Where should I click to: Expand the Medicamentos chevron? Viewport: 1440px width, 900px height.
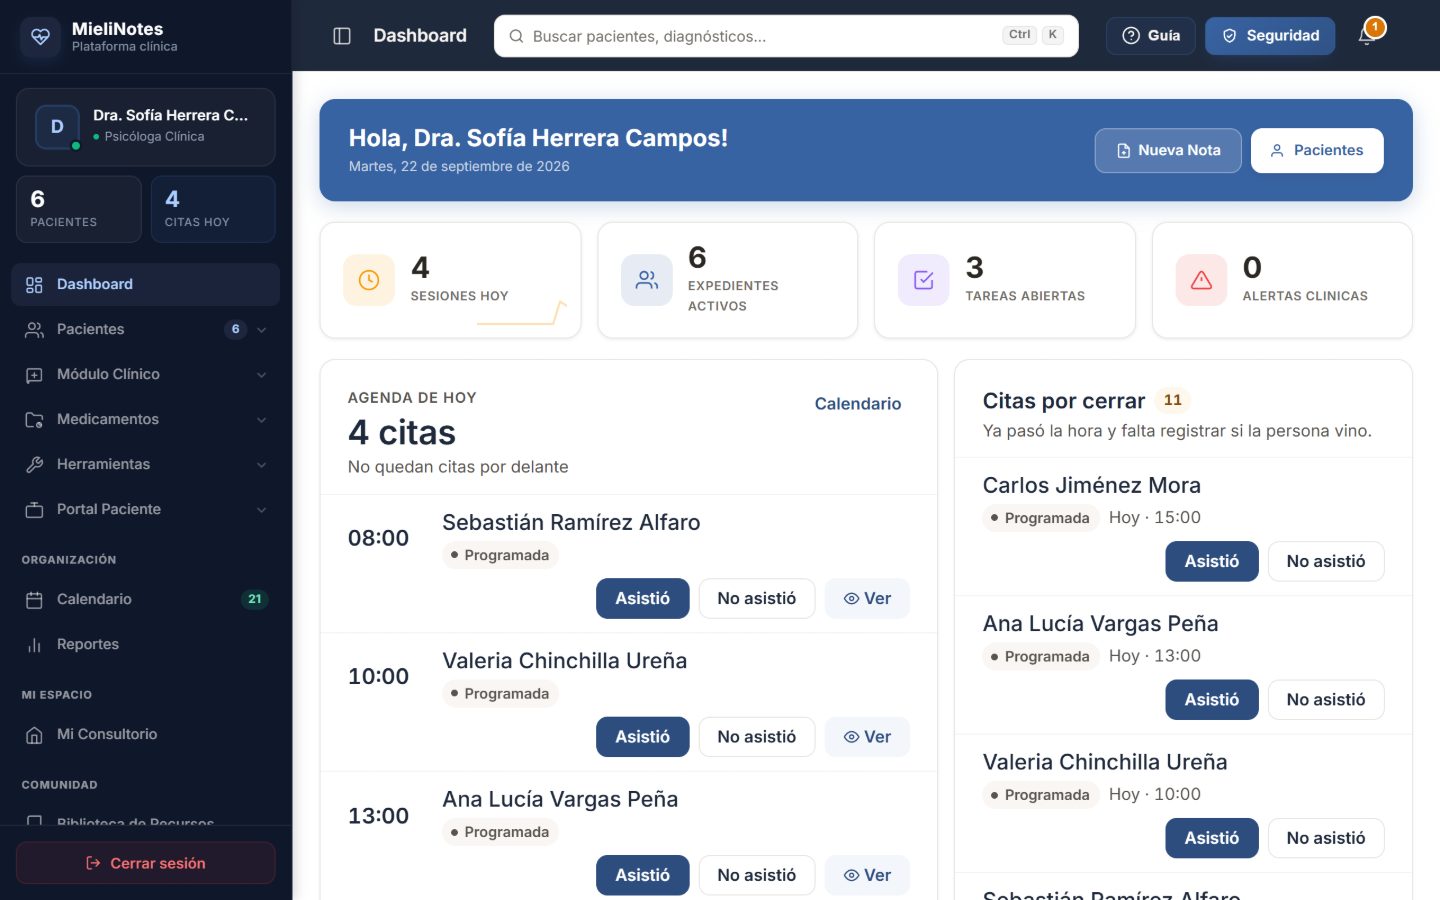pos(262,420)
